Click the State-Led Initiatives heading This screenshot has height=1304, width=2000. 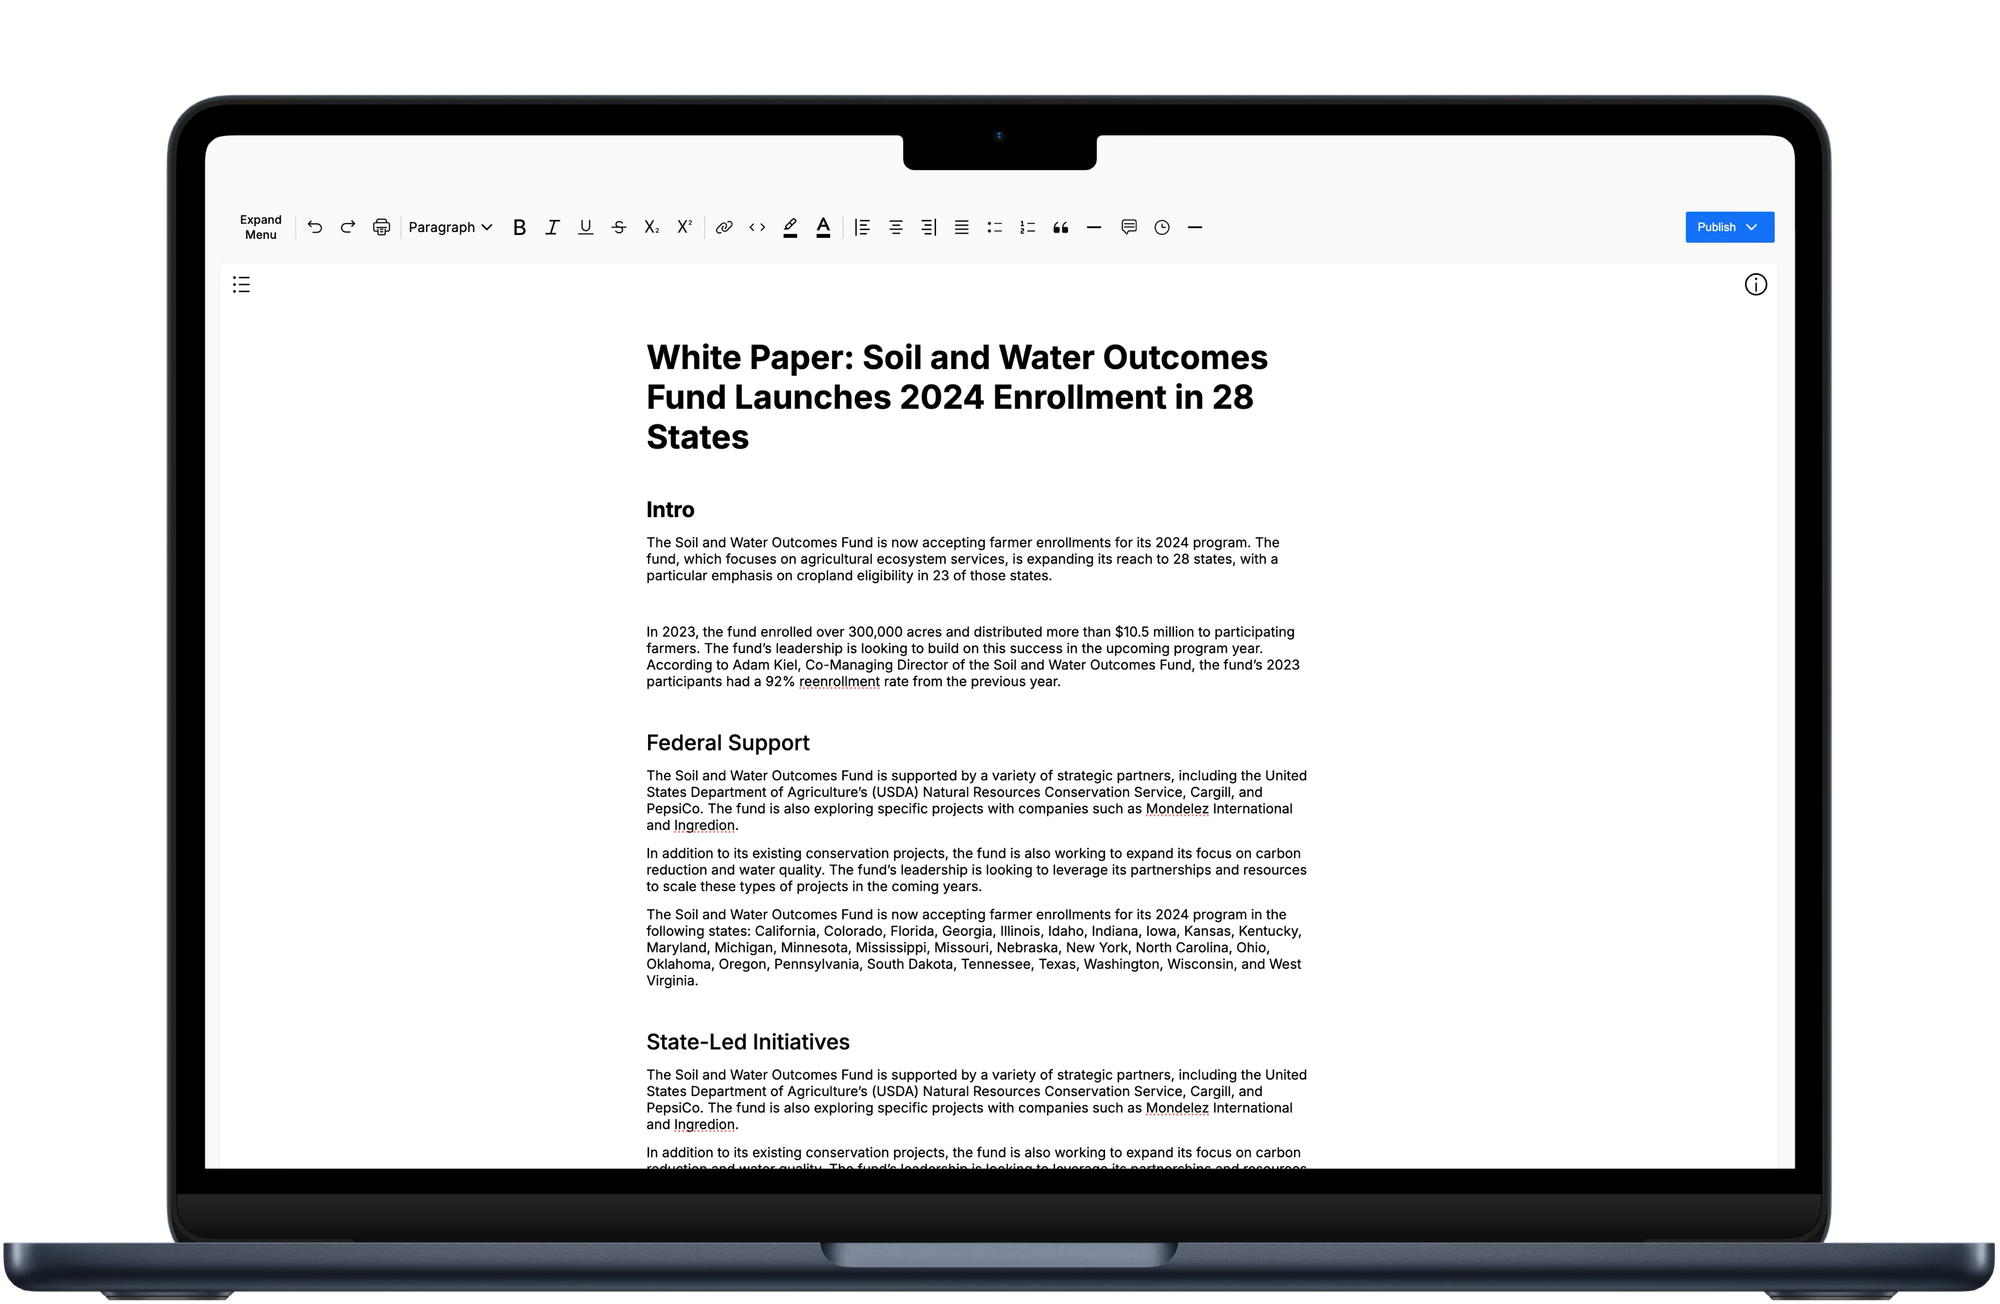point(748,1042)
